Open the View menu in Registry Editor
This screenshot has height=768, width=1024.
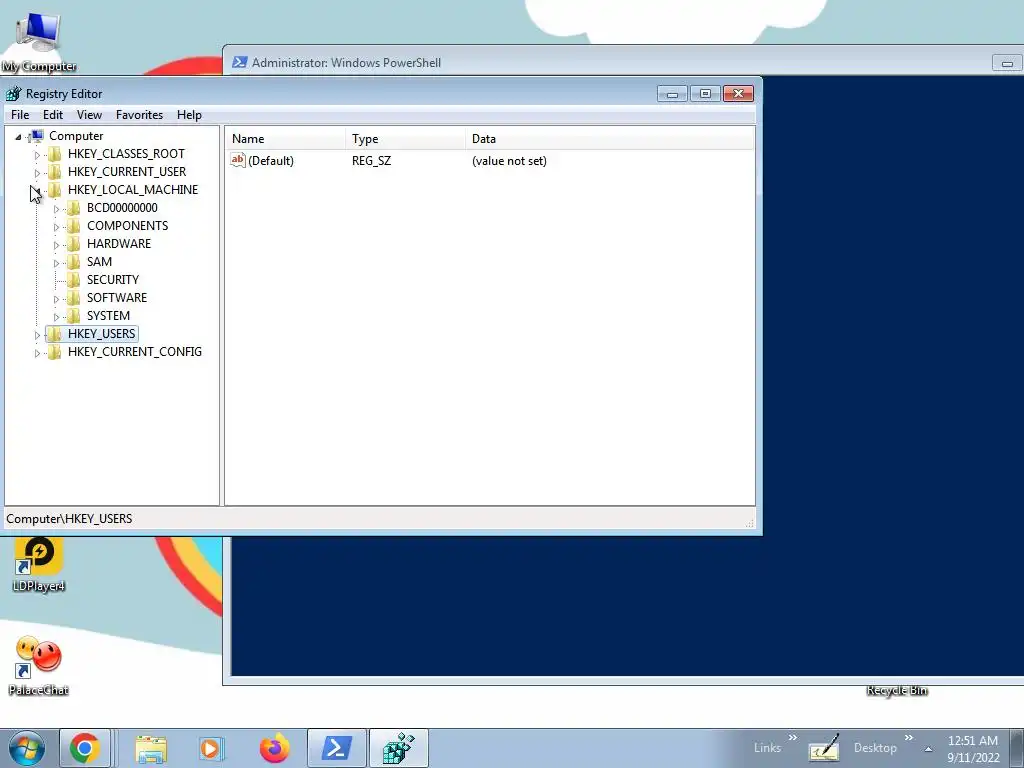89,115
